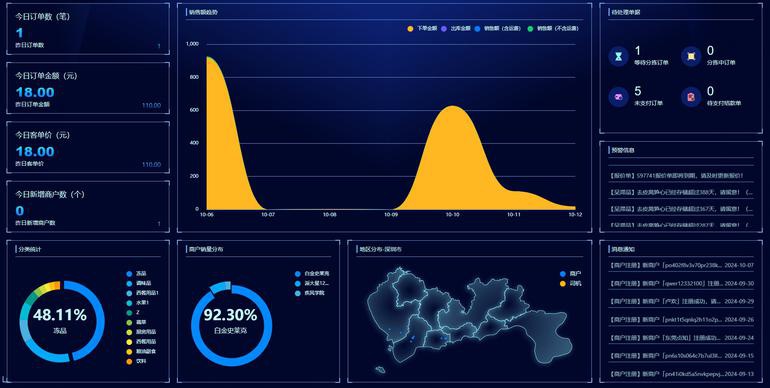Screen dimensions: 770x388
Task: Click the 今日客单价 value 18.00
Action: (35, 151)
